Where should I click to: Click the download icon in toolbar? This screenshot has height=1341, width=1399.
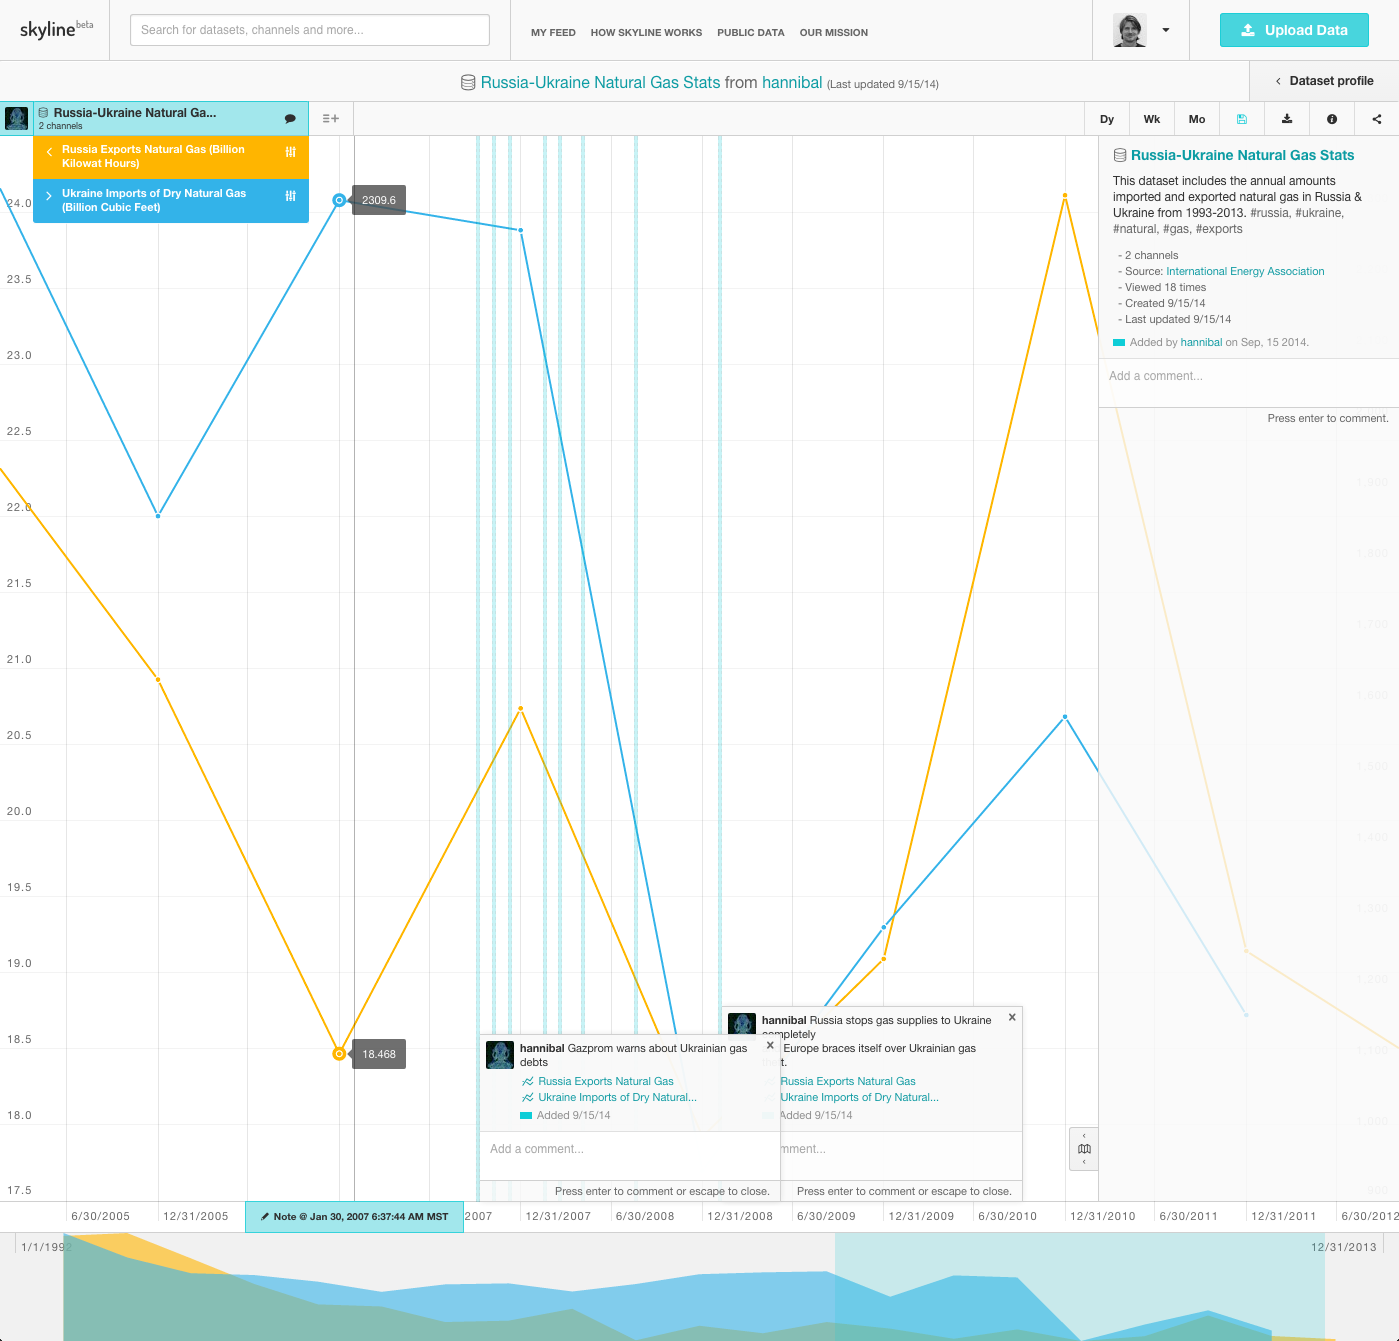pos(1287,119)
